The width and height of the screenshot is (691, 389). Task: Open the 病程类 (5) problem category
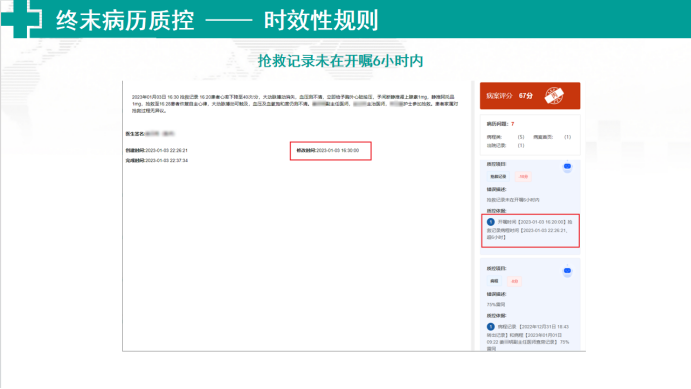pos(505,137)
